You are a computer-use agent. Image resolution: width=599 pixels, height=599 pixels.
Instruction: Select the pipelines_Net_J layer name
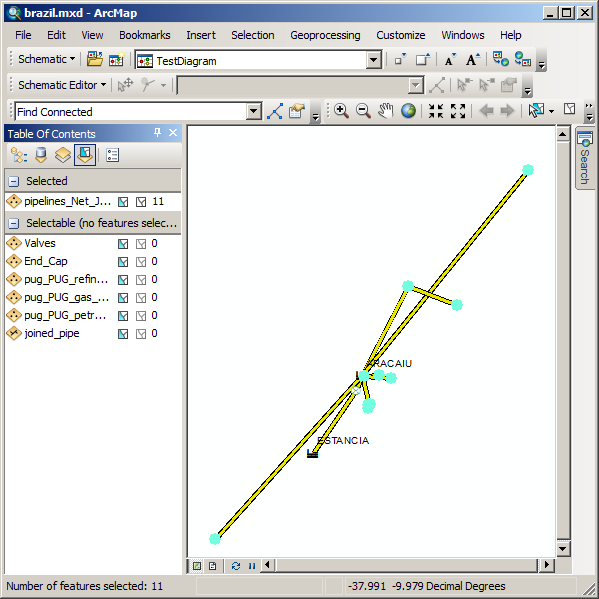[x=68, y=201]
